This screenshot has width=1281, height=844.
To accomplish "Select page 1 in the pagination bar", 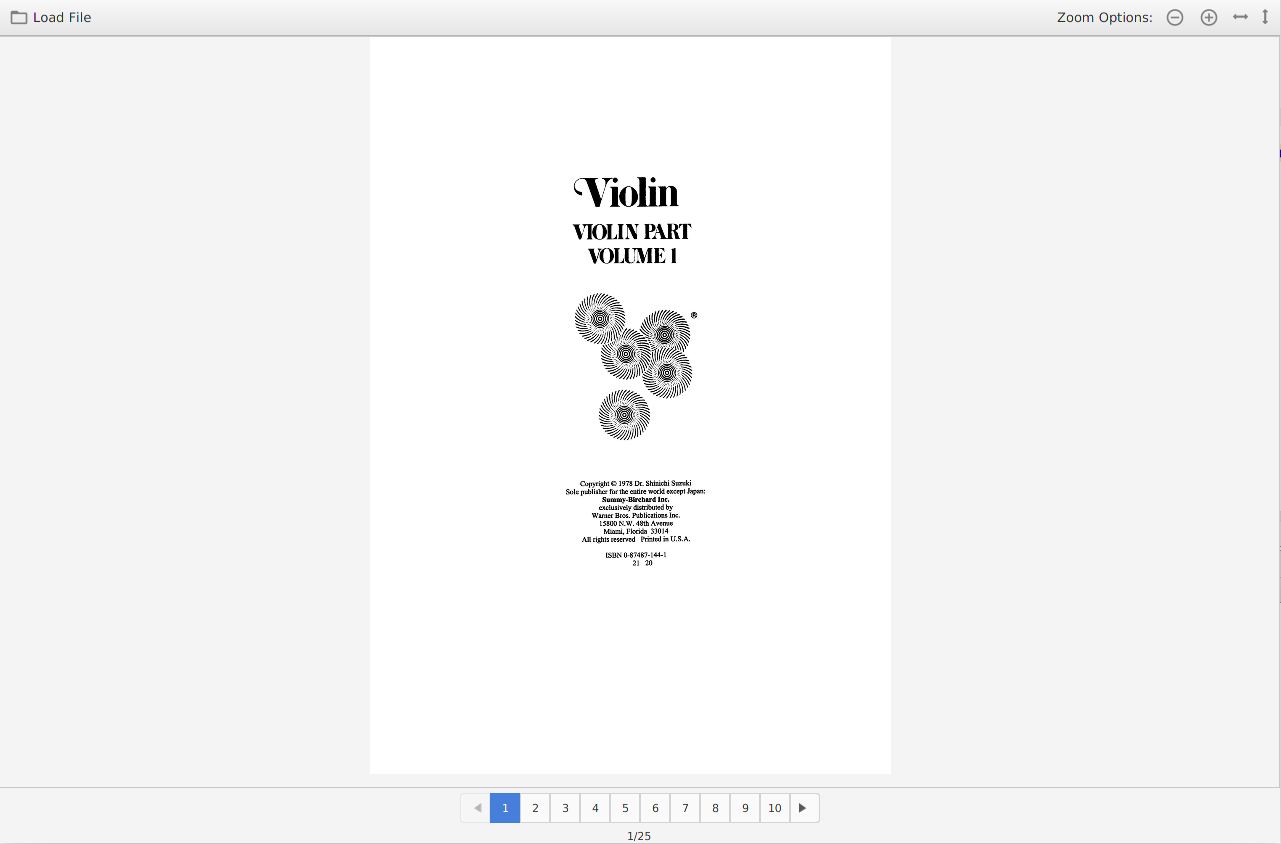I will pyautogui.click(x=505, y=808).
